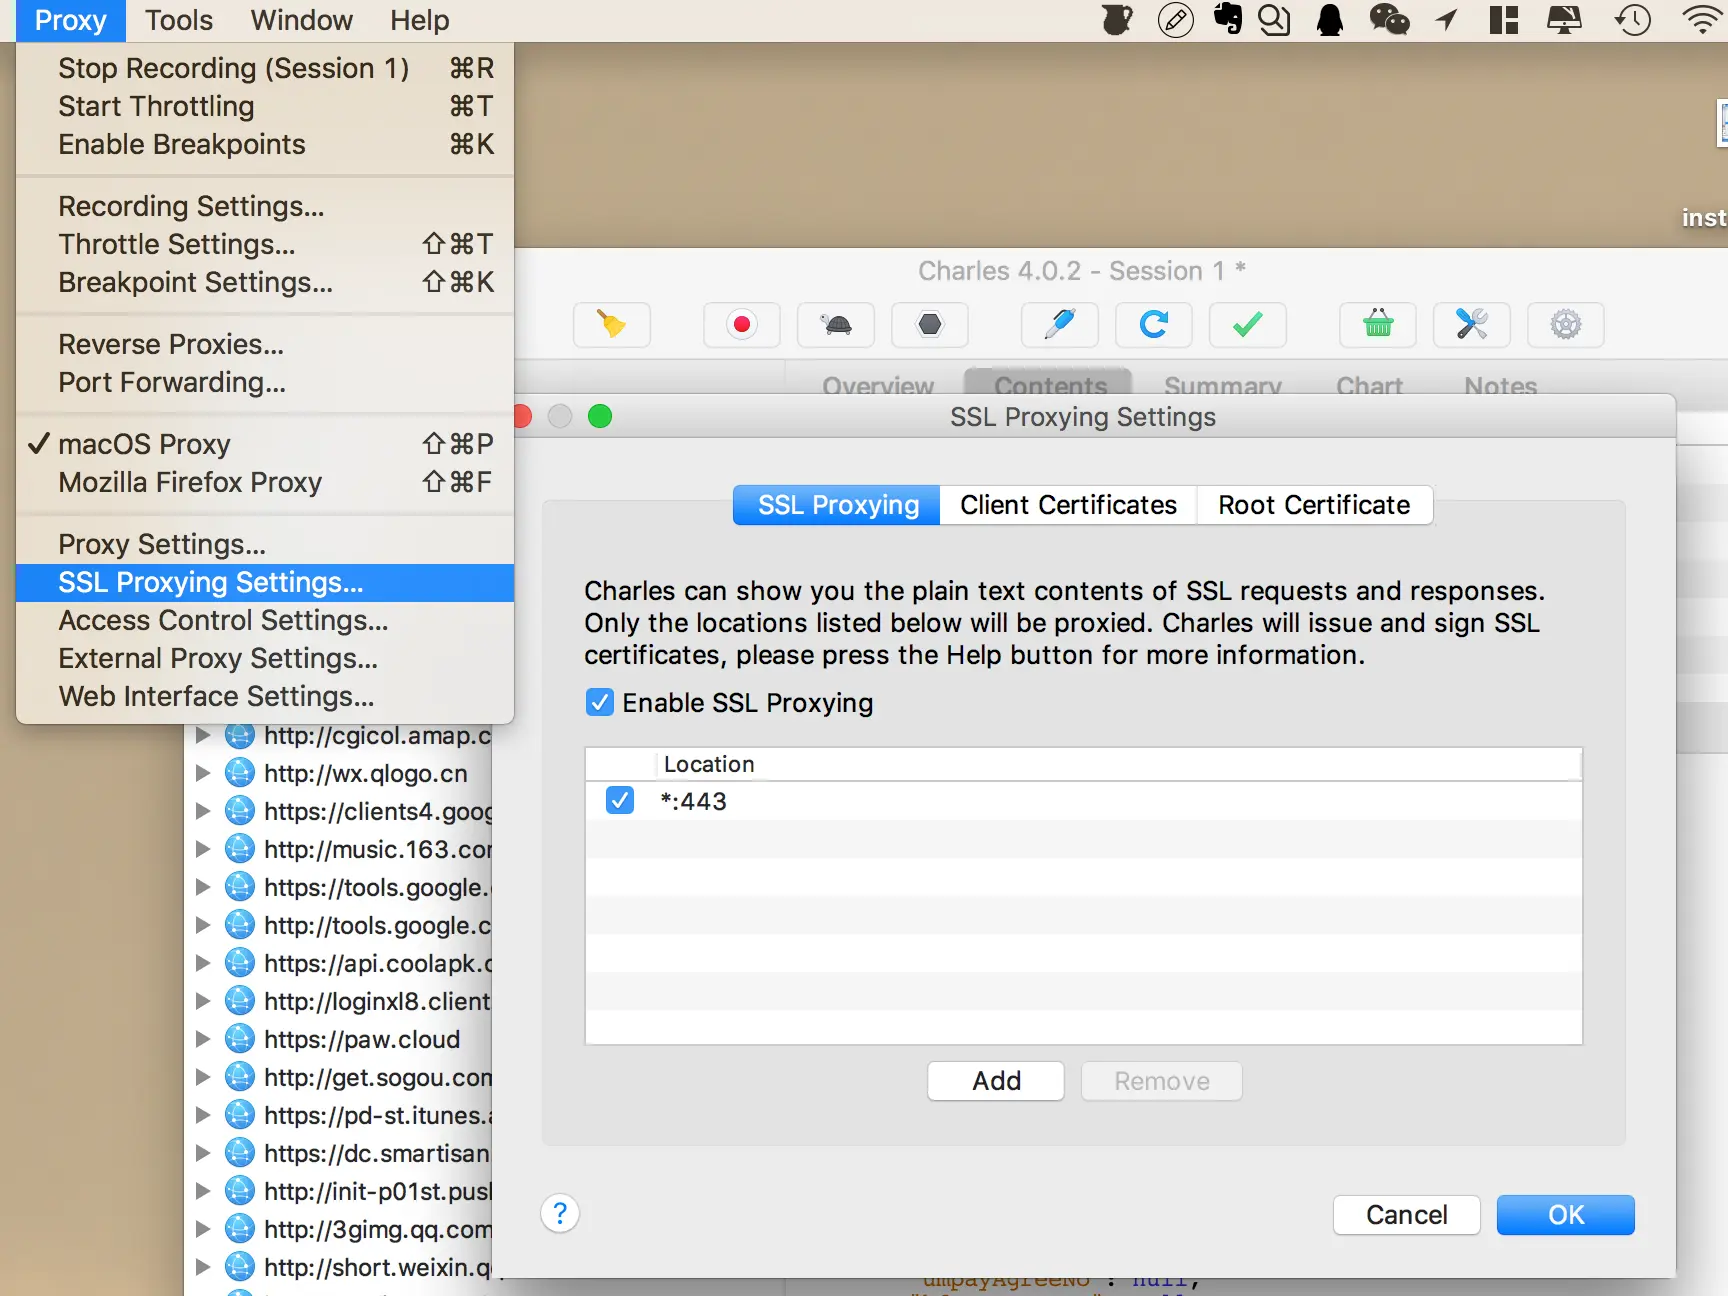This screenshot has width=1728, height=1296.
Task: Expand the https://paw.cloud tree node
Action: (x=203, y=1039)
